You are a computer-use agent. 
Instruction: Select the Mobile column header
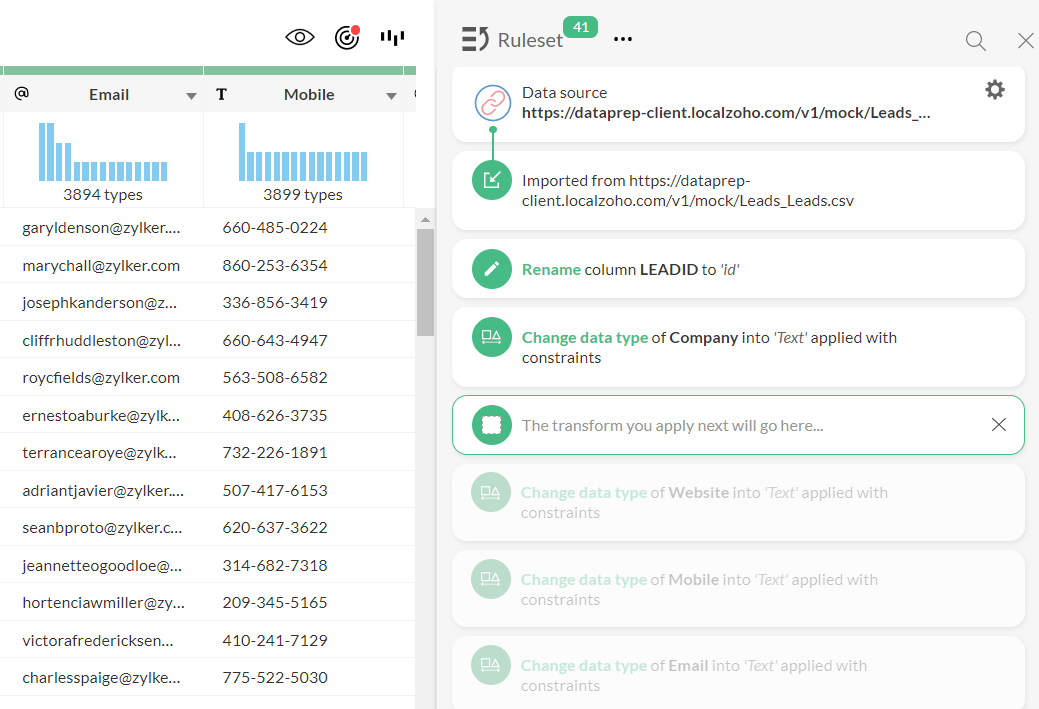click(x=303, y=95)
